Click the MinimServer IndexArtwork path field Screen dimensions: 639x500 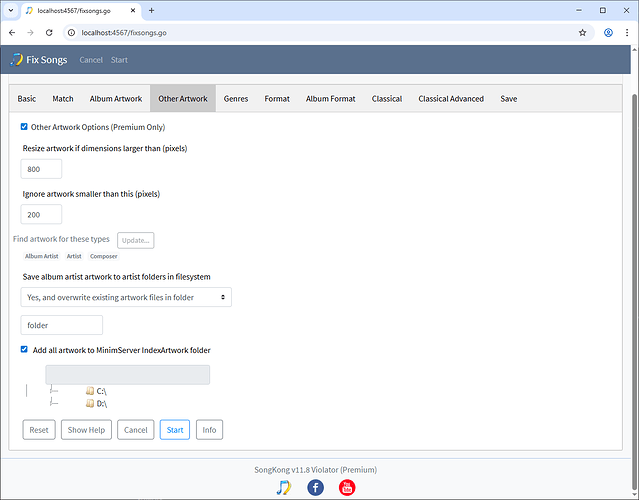128,374
